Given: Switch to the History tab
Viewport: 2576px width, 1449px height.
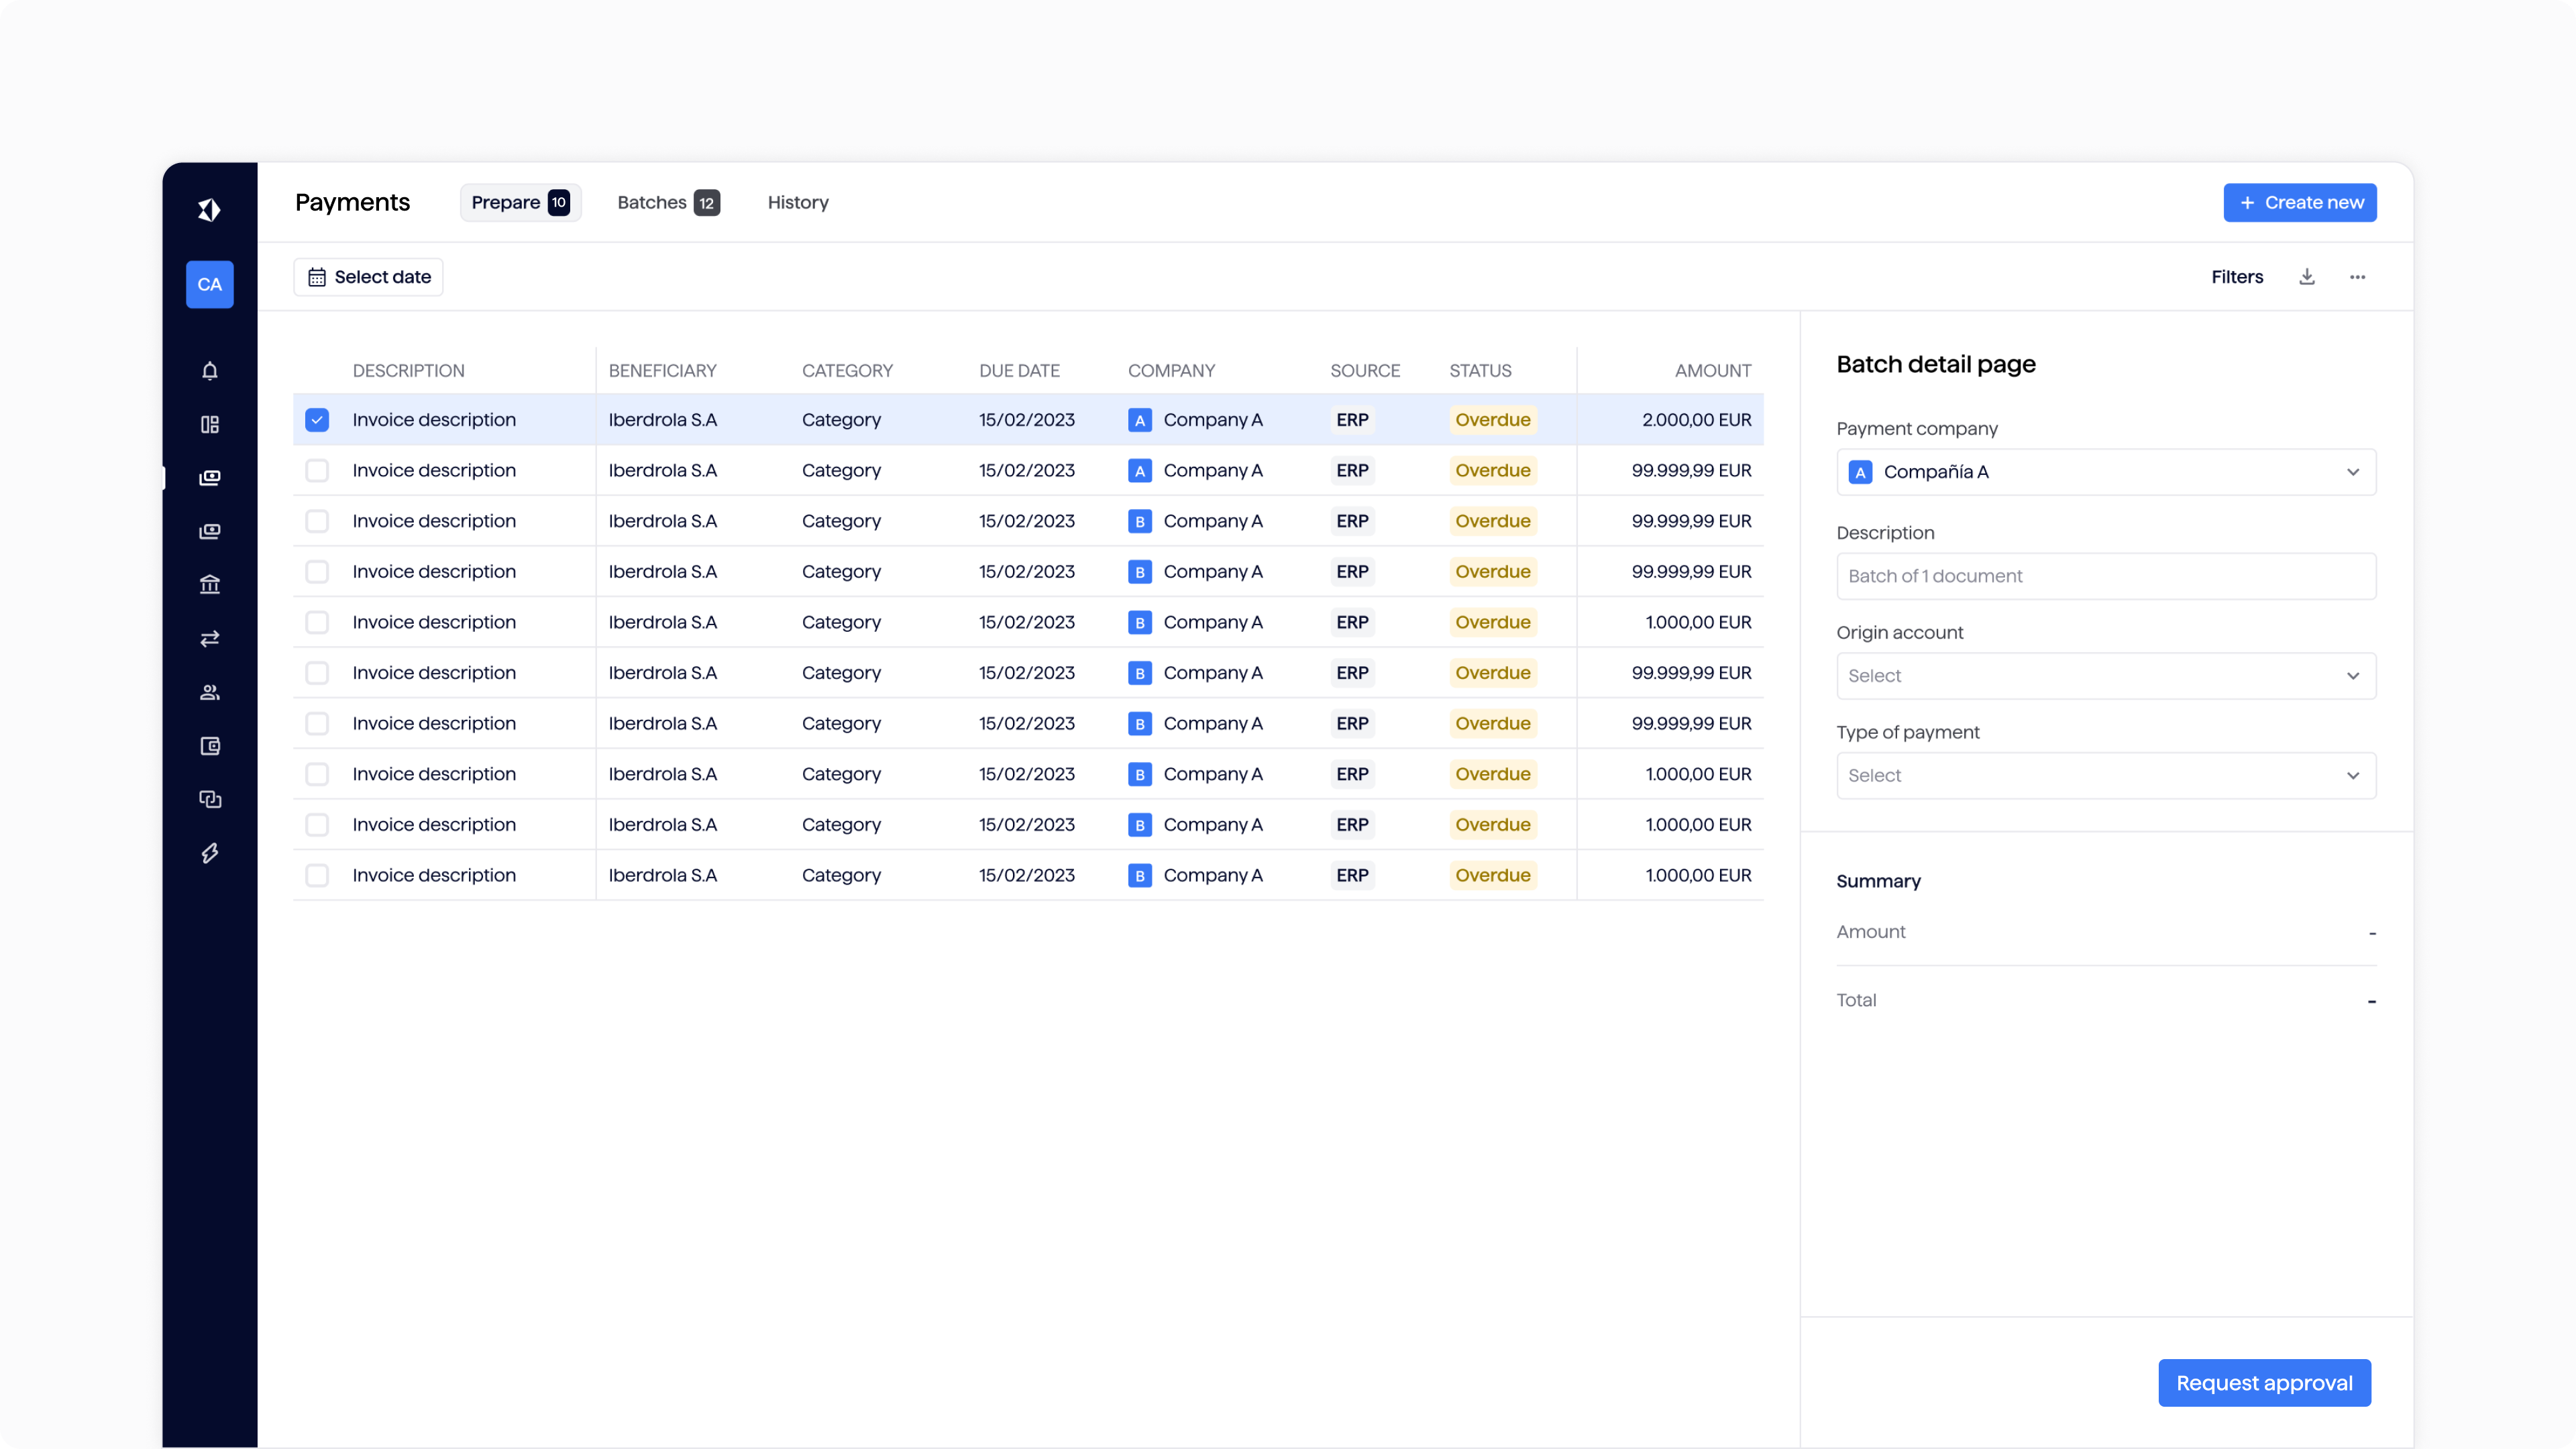Looking at the screenshot, I should [797, 203].
